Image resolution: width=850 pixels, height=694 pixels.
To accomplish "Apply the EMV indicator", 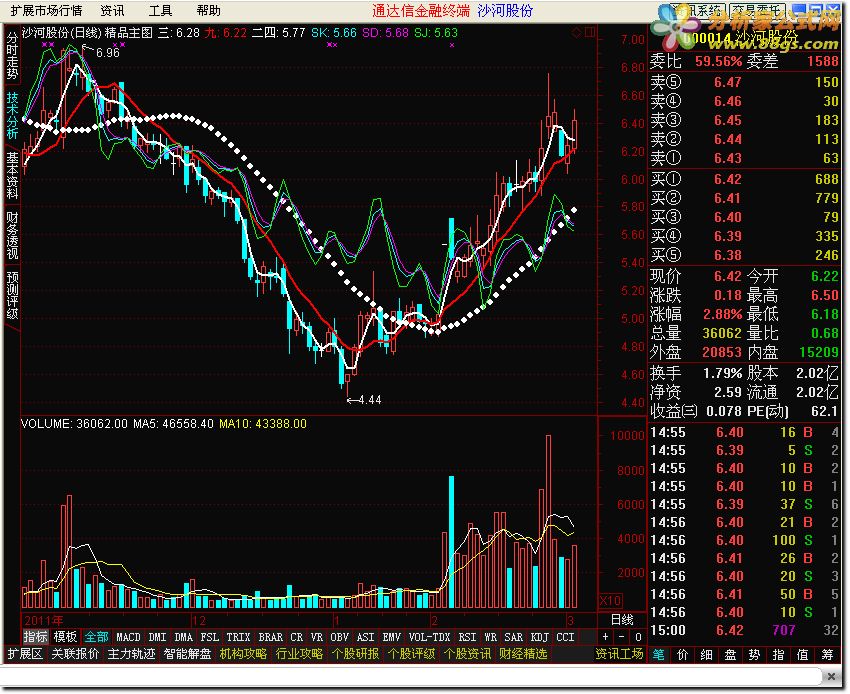I will (x=391, y=637).
